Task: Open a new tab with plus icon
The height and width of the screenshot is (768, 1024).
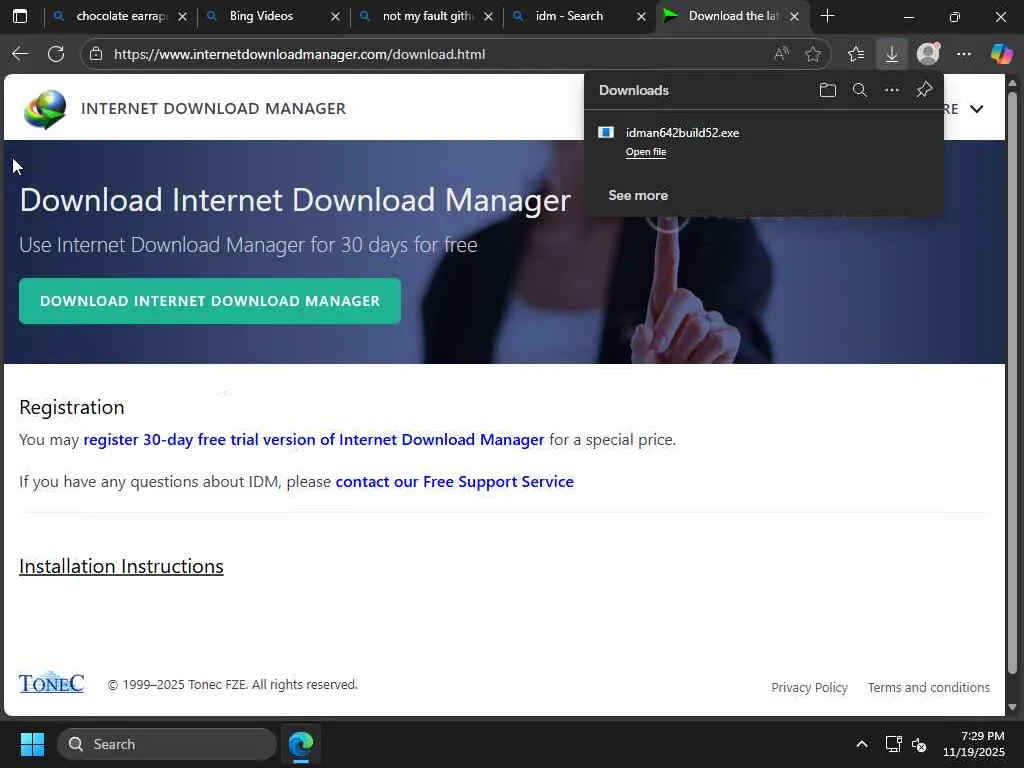Action: coord(827,16)
